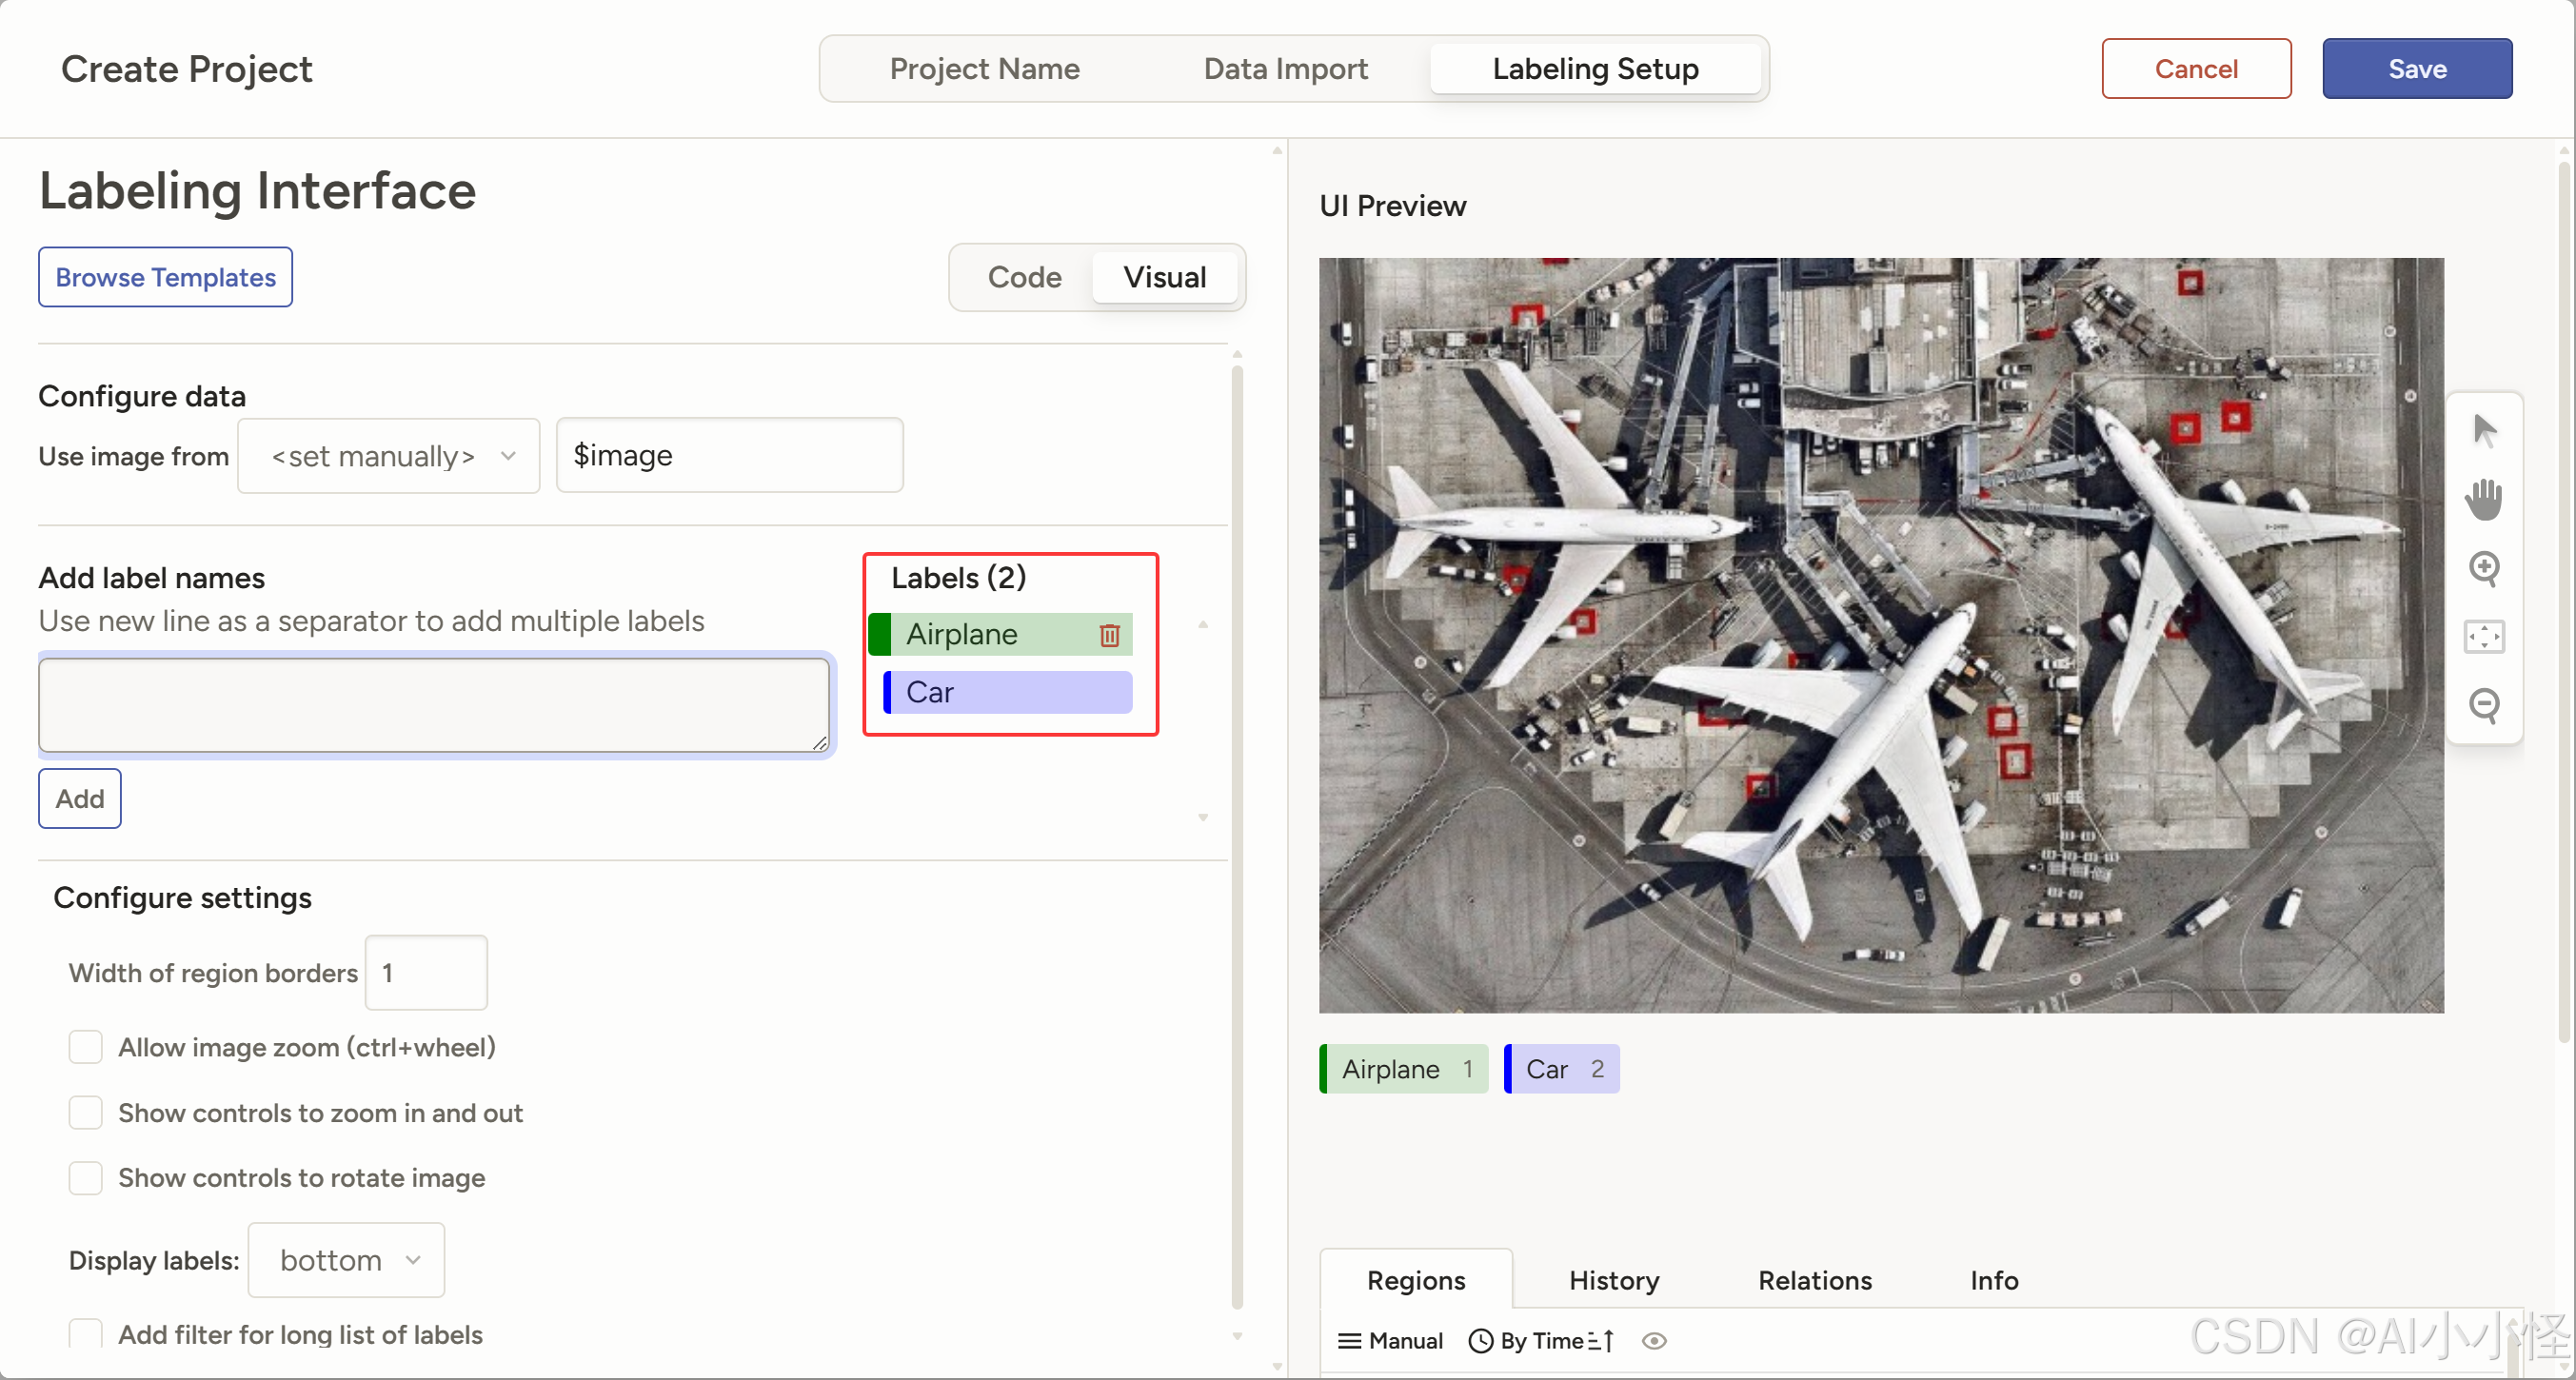Screen dimensions: 2576x1380
Task: Activate the hand pan tool
Action: 2484,499
